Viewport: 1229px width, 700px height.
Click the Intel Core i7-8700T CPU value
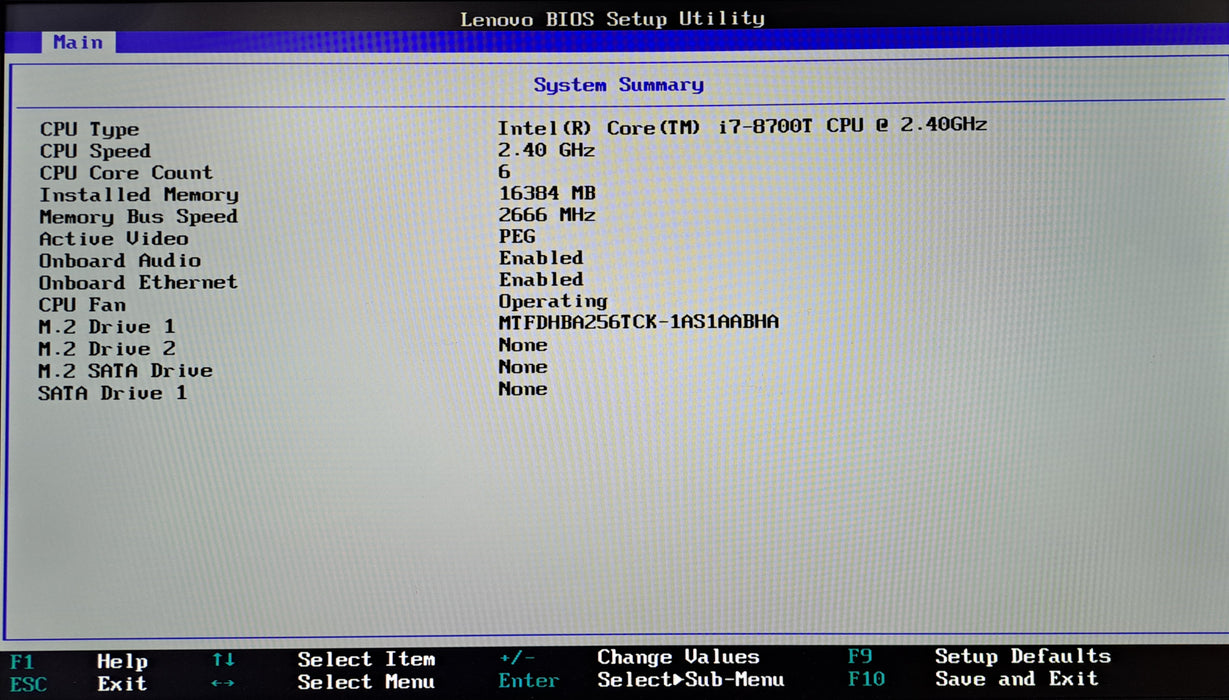click(742, 126)
